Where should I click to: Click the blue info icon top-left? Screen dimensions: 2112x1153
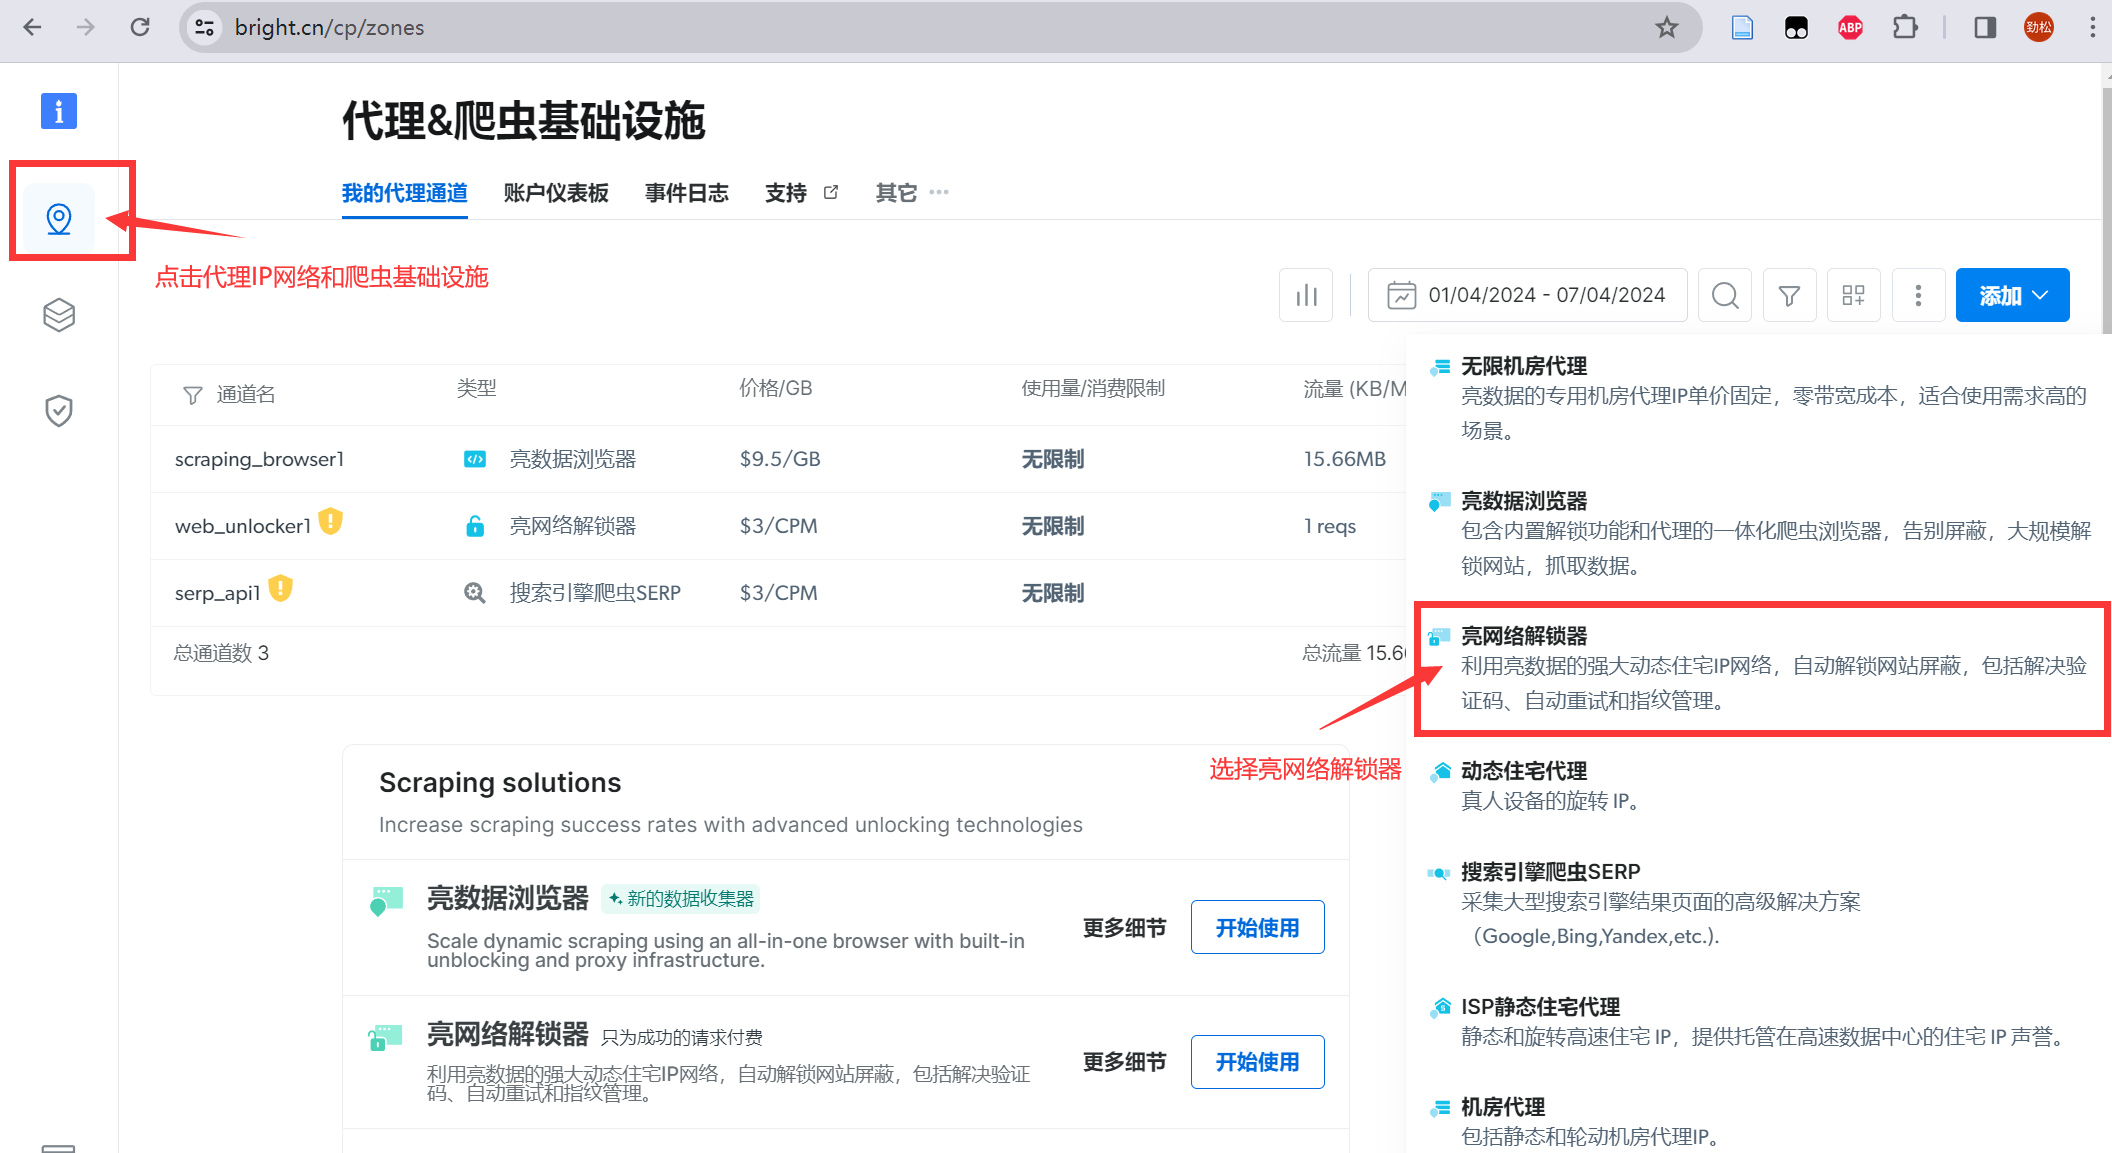tap(59, 111)
